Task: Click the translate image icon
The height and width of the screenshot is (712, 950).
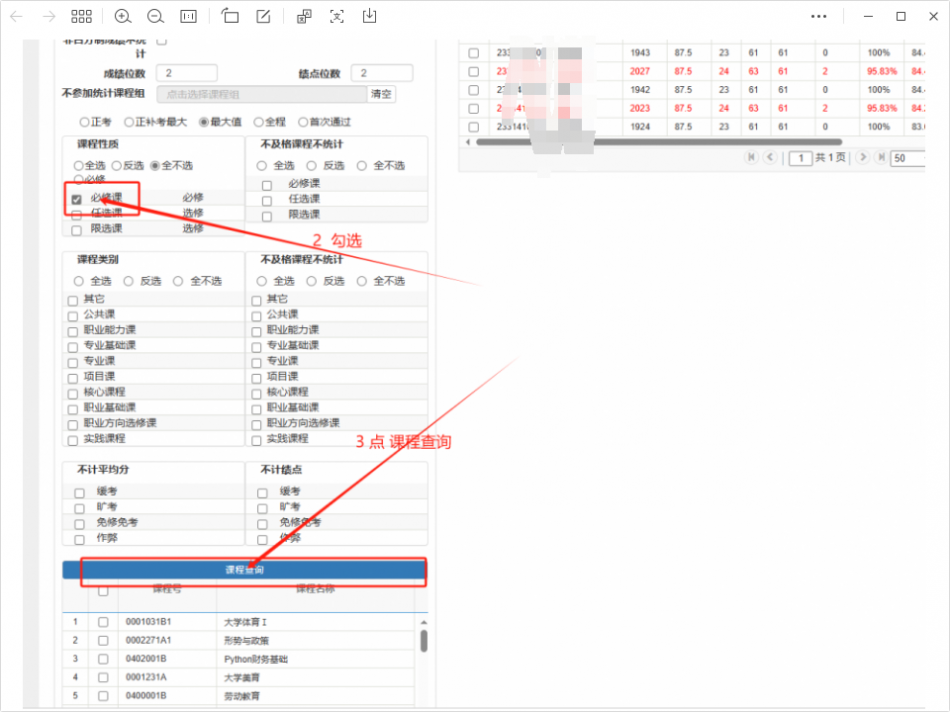Action: pyautogui.click(x=305, y=16)
